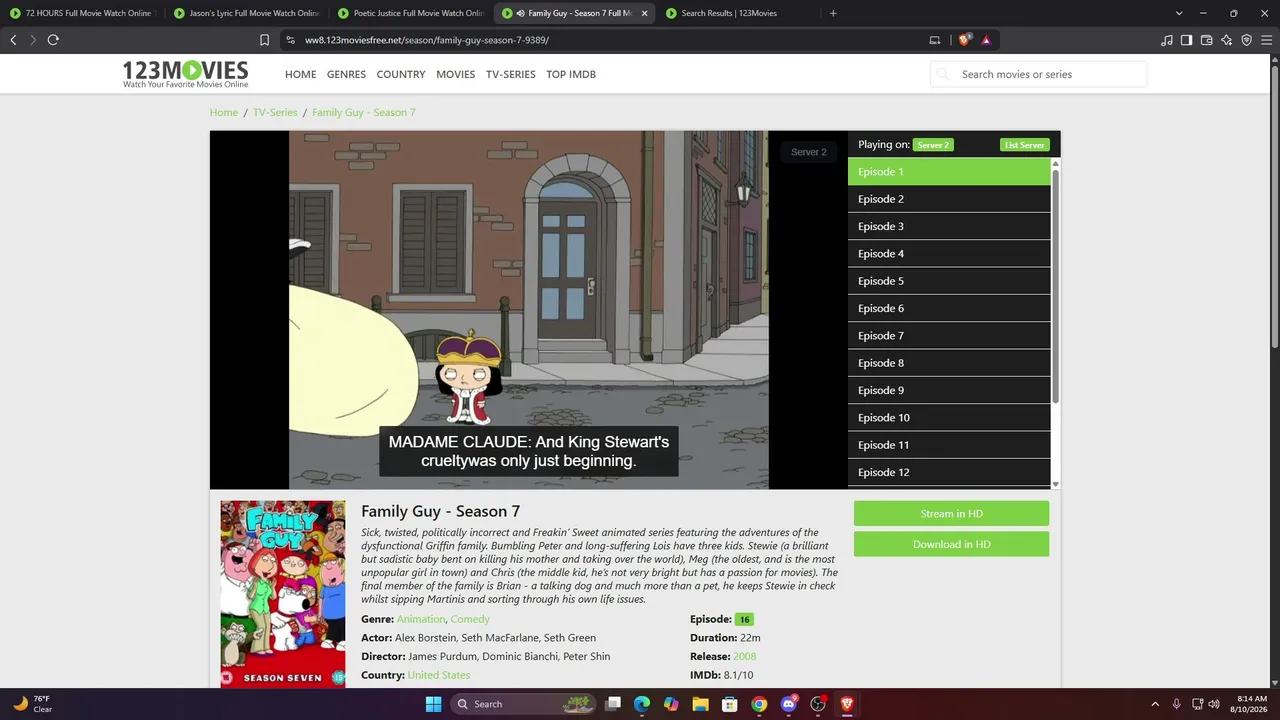Open Discord from the taskbar

click(789, 704)
